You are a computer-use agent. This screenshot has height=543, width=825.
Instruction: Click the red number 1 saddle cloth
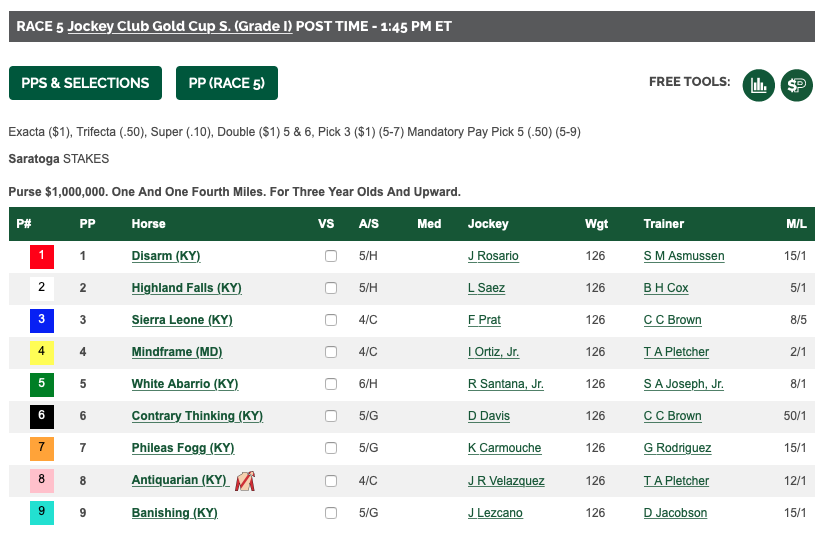pos(42,256)
